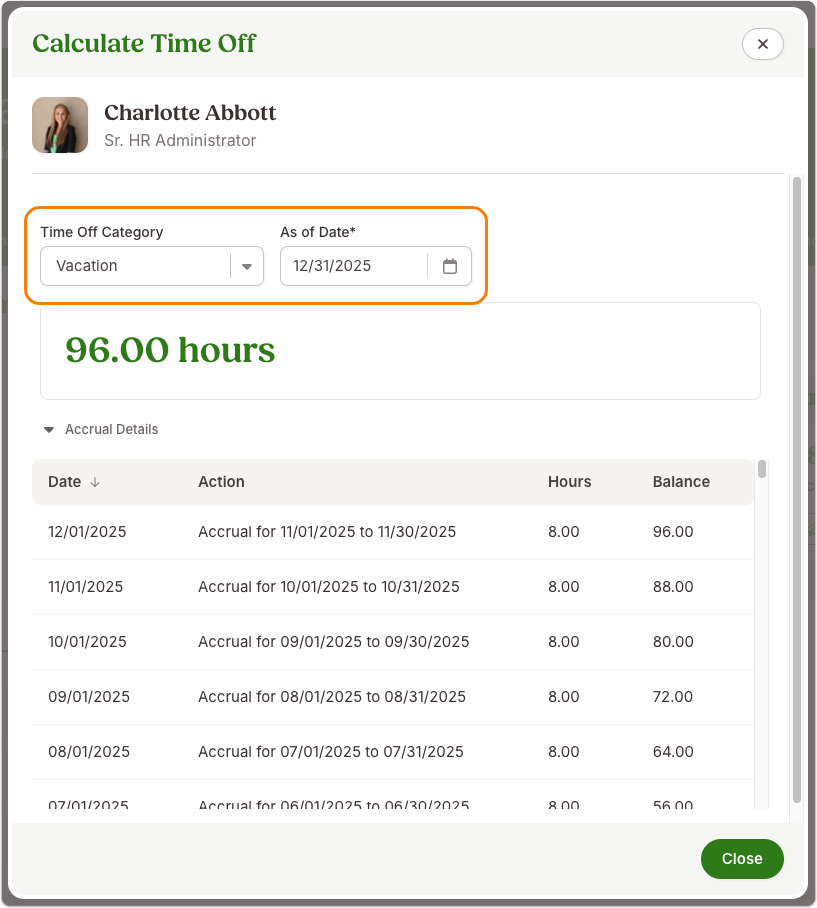This screenshot has width=817, height=908.
Task: Select the 10/01/2025 accrual row
Action: [x=393, y=642]
